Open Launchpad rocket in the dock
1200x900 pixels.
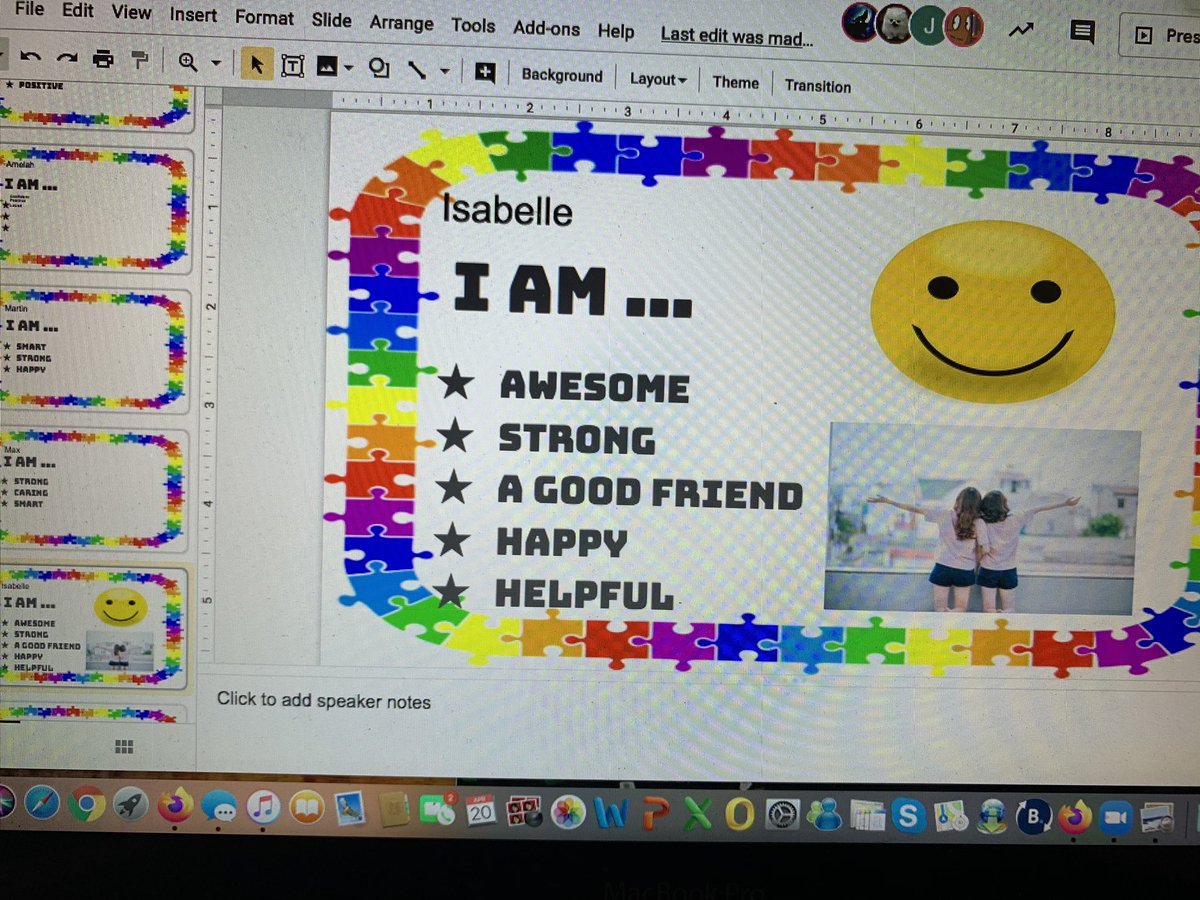tap(130, 805)
